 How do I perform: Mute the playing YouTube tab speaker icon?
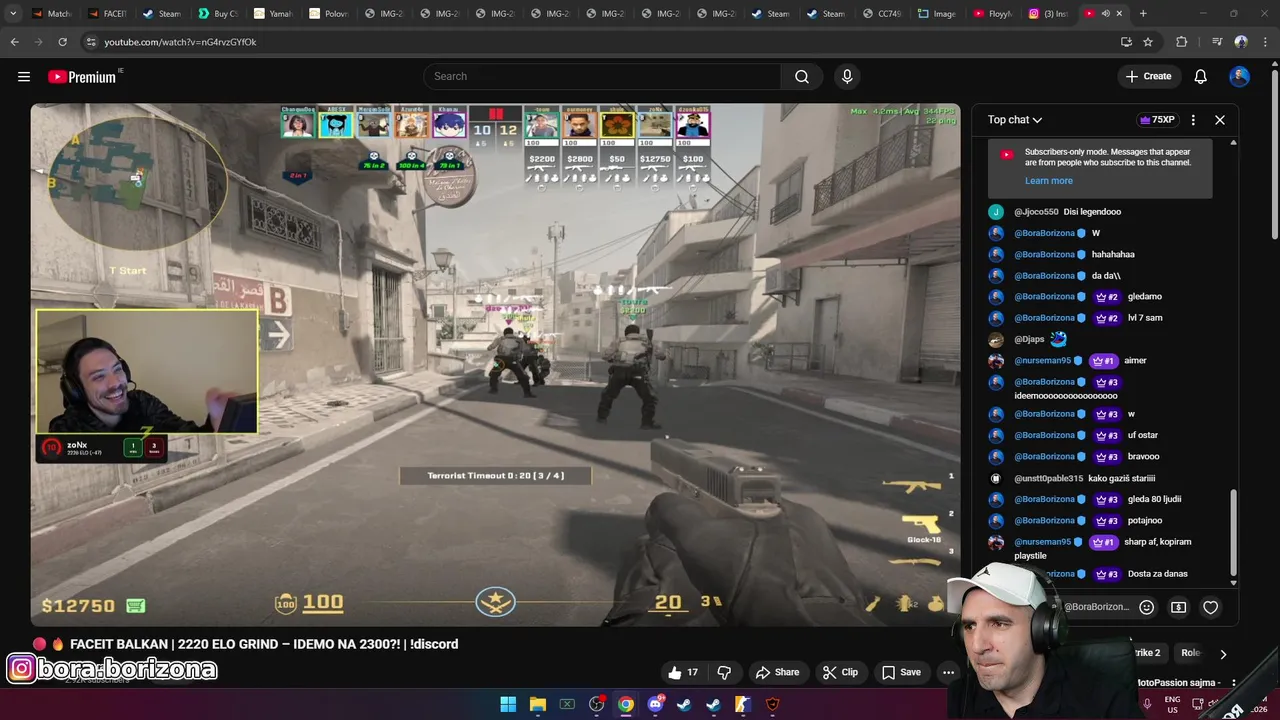(1105, 14)
